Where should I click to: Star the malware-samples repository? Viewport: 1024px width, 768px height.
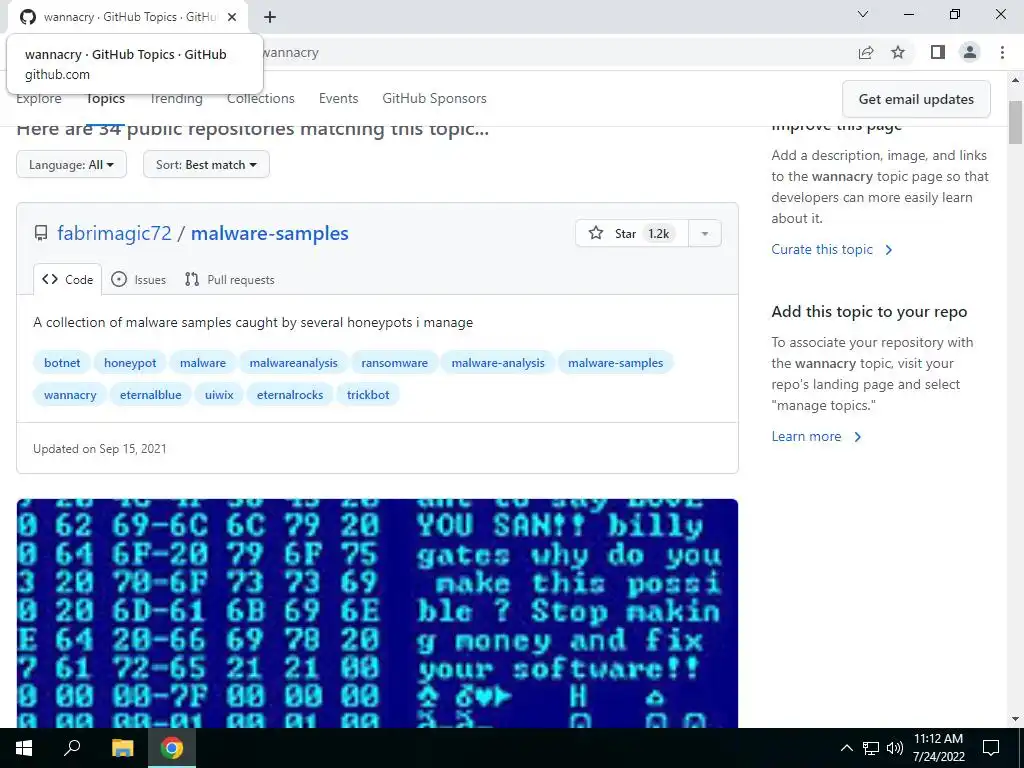coord(632,233)
